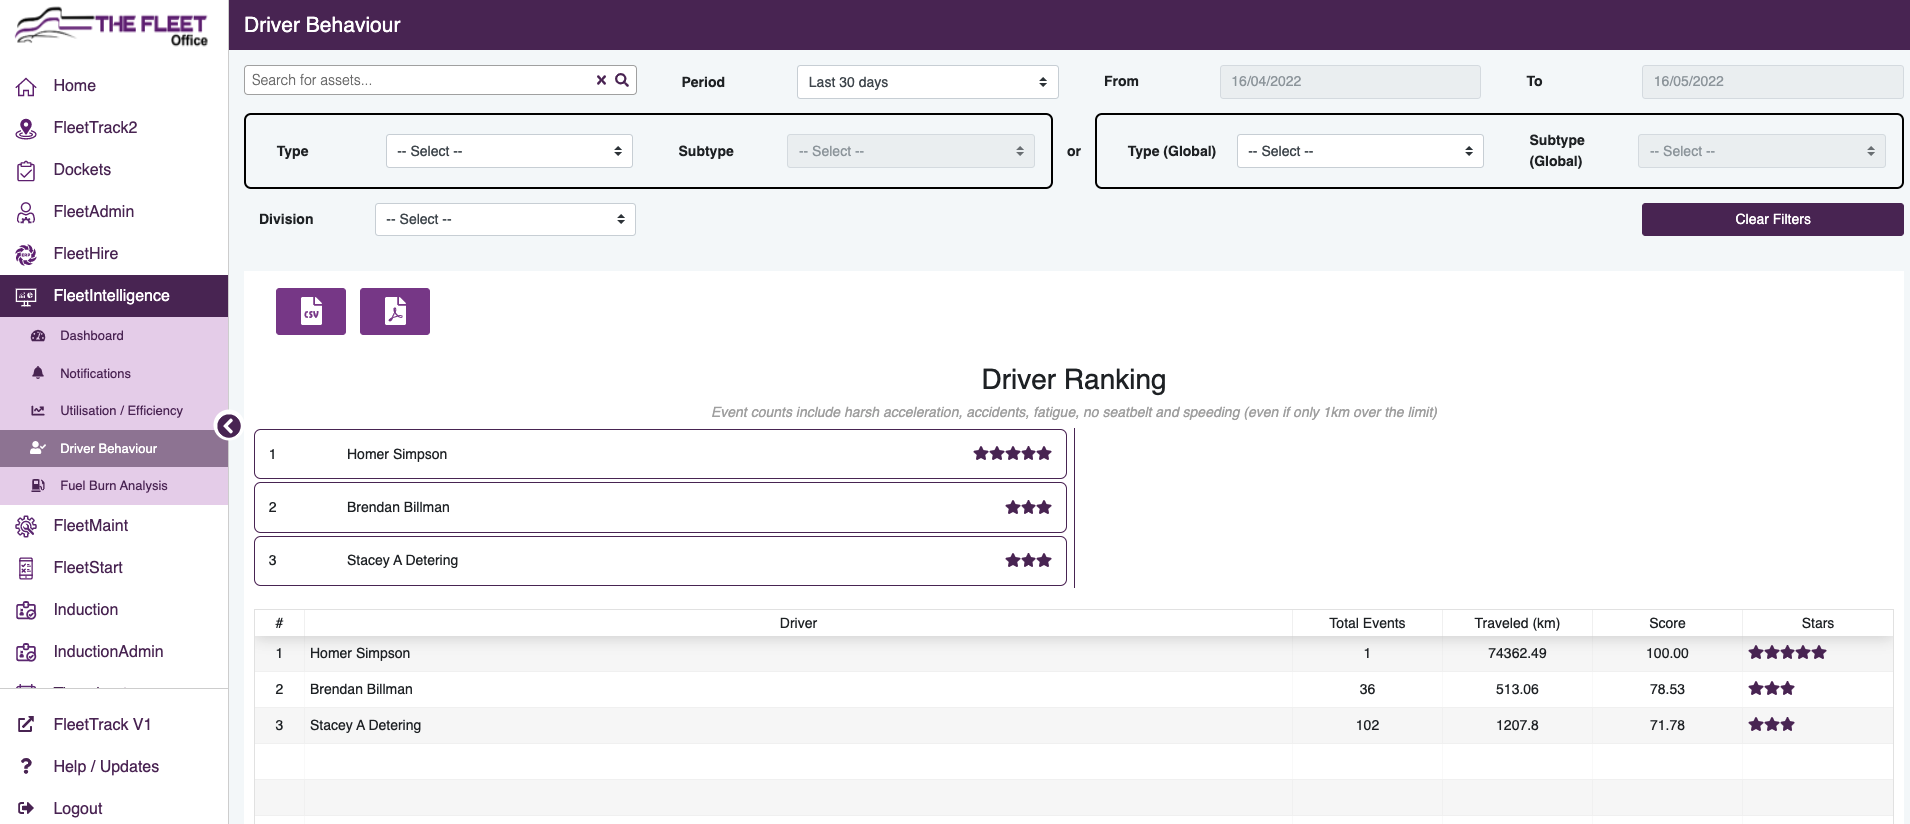Open the Type (Global) dropdown
This screenshot has width=1910, height=824.
tap(1360, 151)
